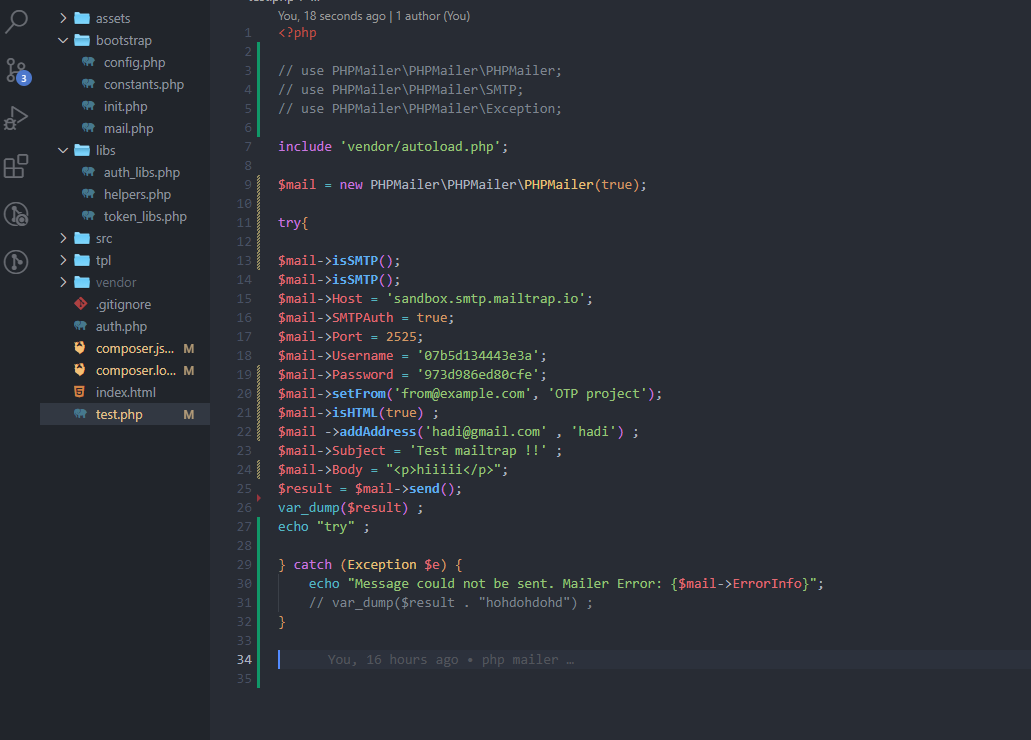Click the 'You, 16 hours ago' inline blame
The image size is (1031, 740).
point(393,660)
